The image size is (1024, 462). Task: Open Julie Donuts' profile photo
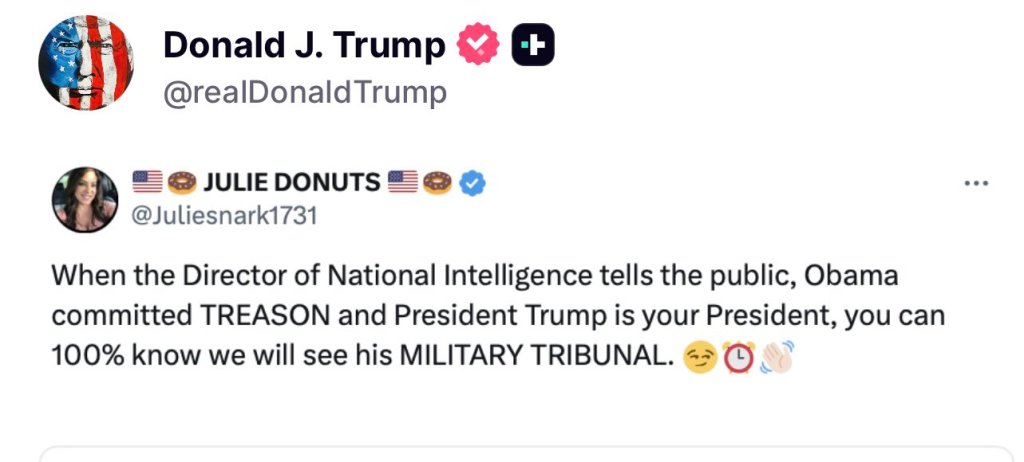coord(85,200)
